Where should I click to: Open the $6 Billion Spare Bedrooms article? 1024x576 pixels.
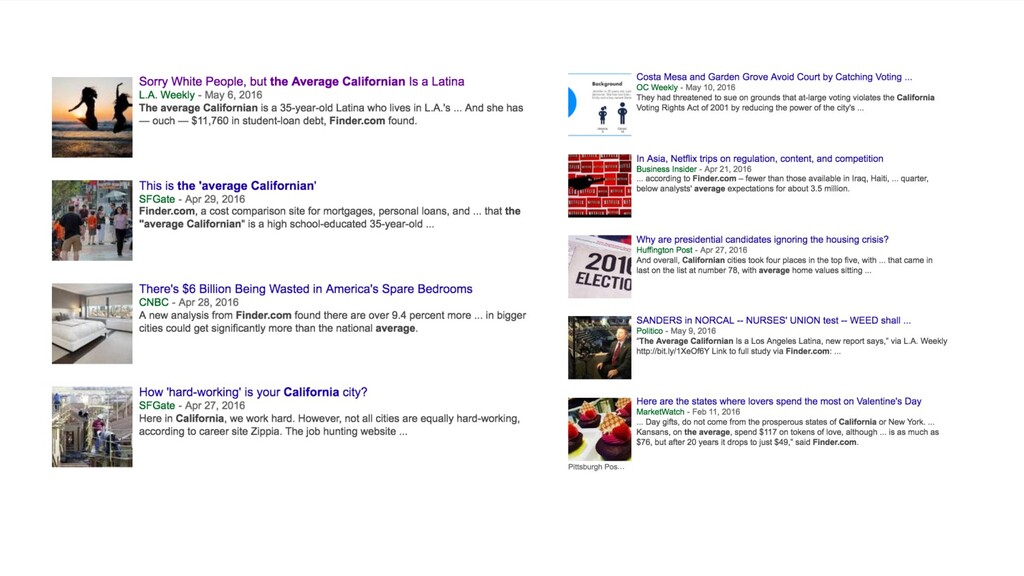(x=305, y=289)
